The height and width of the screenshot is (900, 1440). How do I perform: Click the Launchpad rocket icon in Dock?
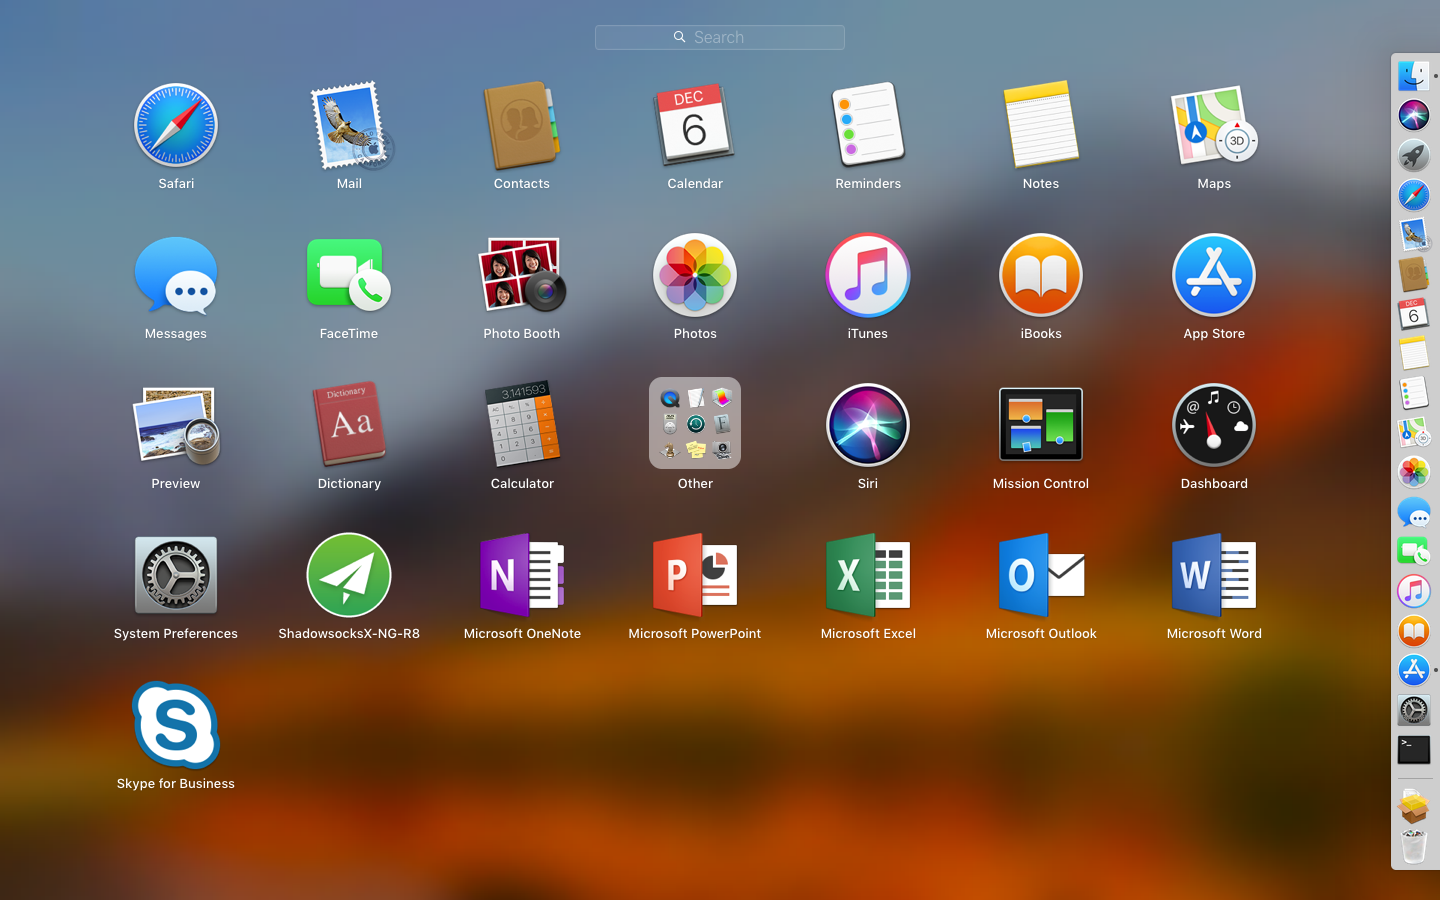(x=1414, y=155)
